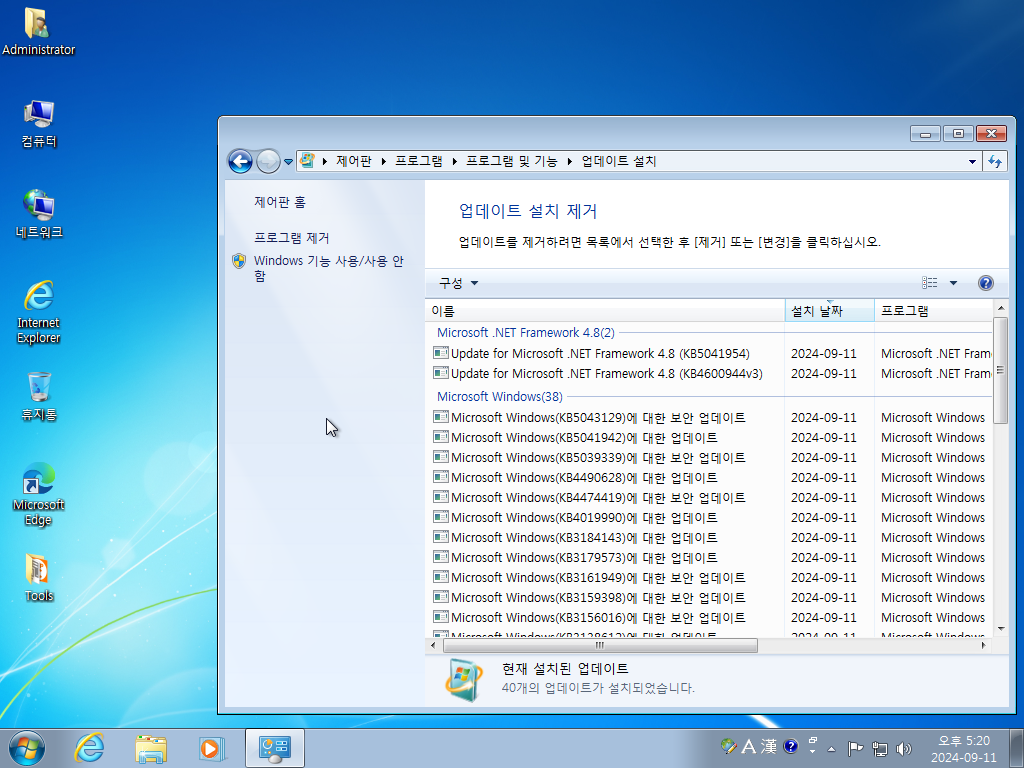Image resolution: width=1024 pixels, height=768 pixels.
Task: Select 컴퓨터 desktop icon
Action: [39, 124]
